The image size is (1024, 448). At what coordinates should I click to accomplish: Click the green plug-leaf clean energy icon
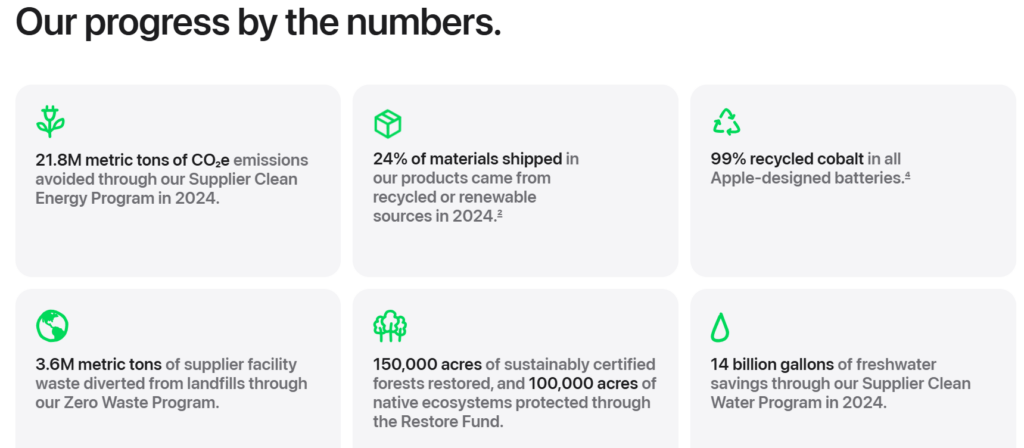coord(50,122)
